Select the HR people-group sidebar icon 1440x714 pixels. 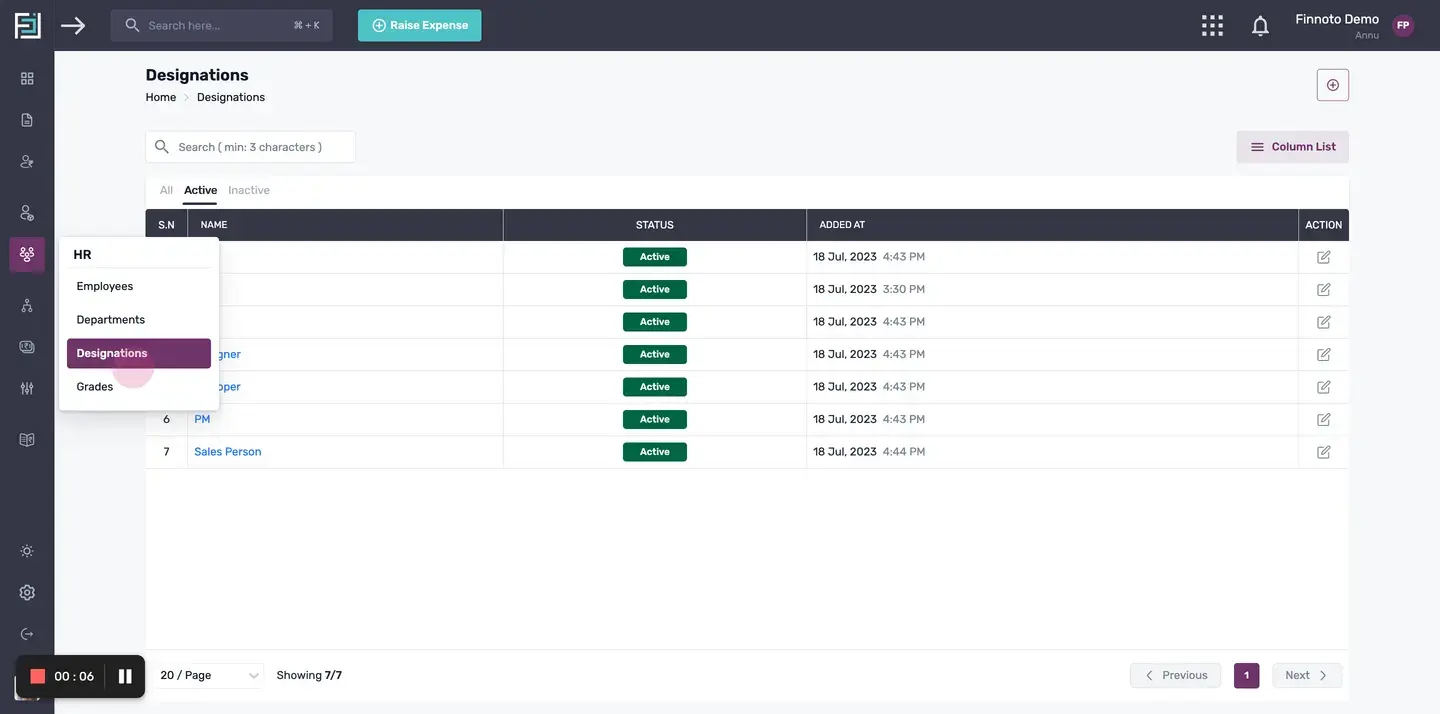27,254
